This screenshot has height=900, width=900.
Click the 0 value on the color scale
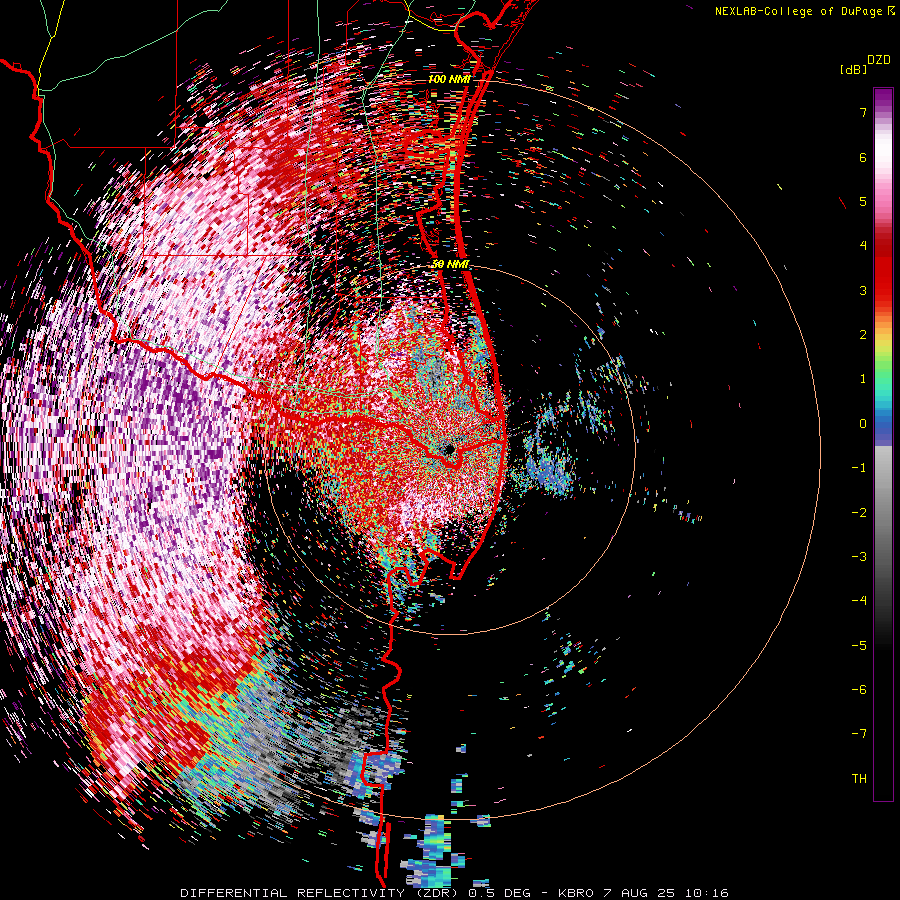(x=863, y=424)
